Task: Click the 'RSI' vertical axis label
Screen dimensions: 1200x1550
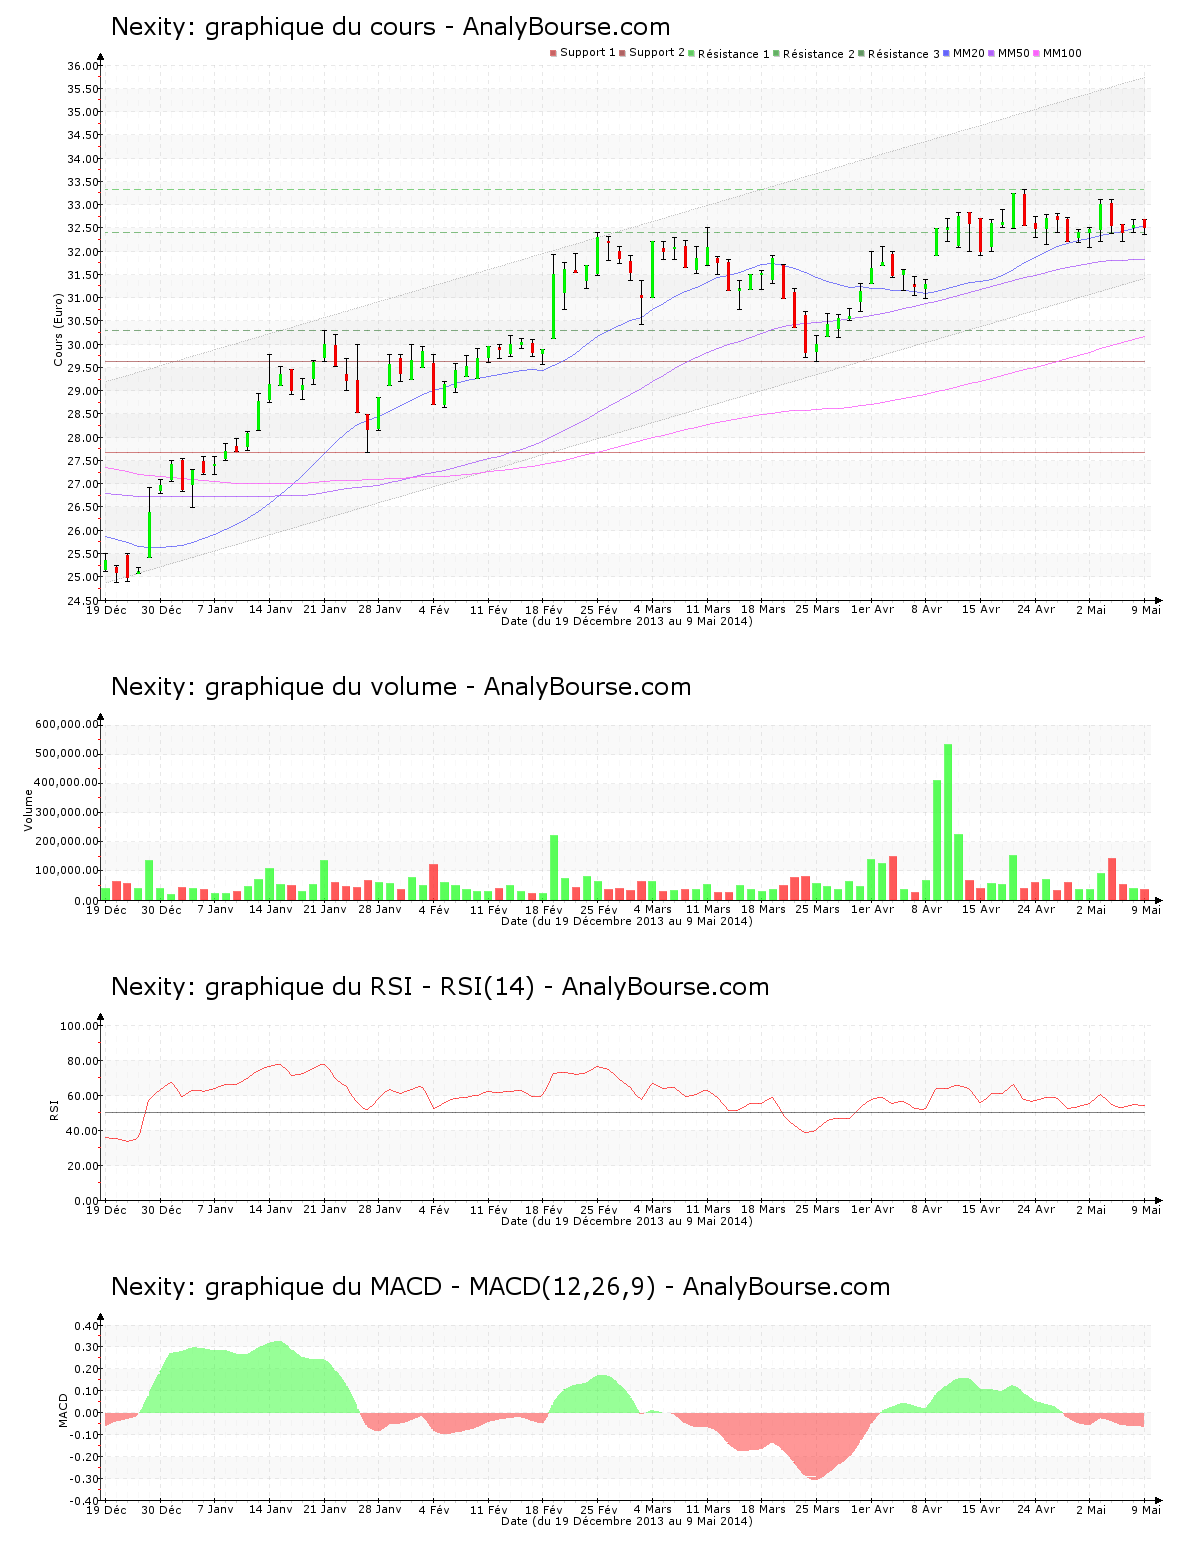Action: click(x=54, y=1109)
